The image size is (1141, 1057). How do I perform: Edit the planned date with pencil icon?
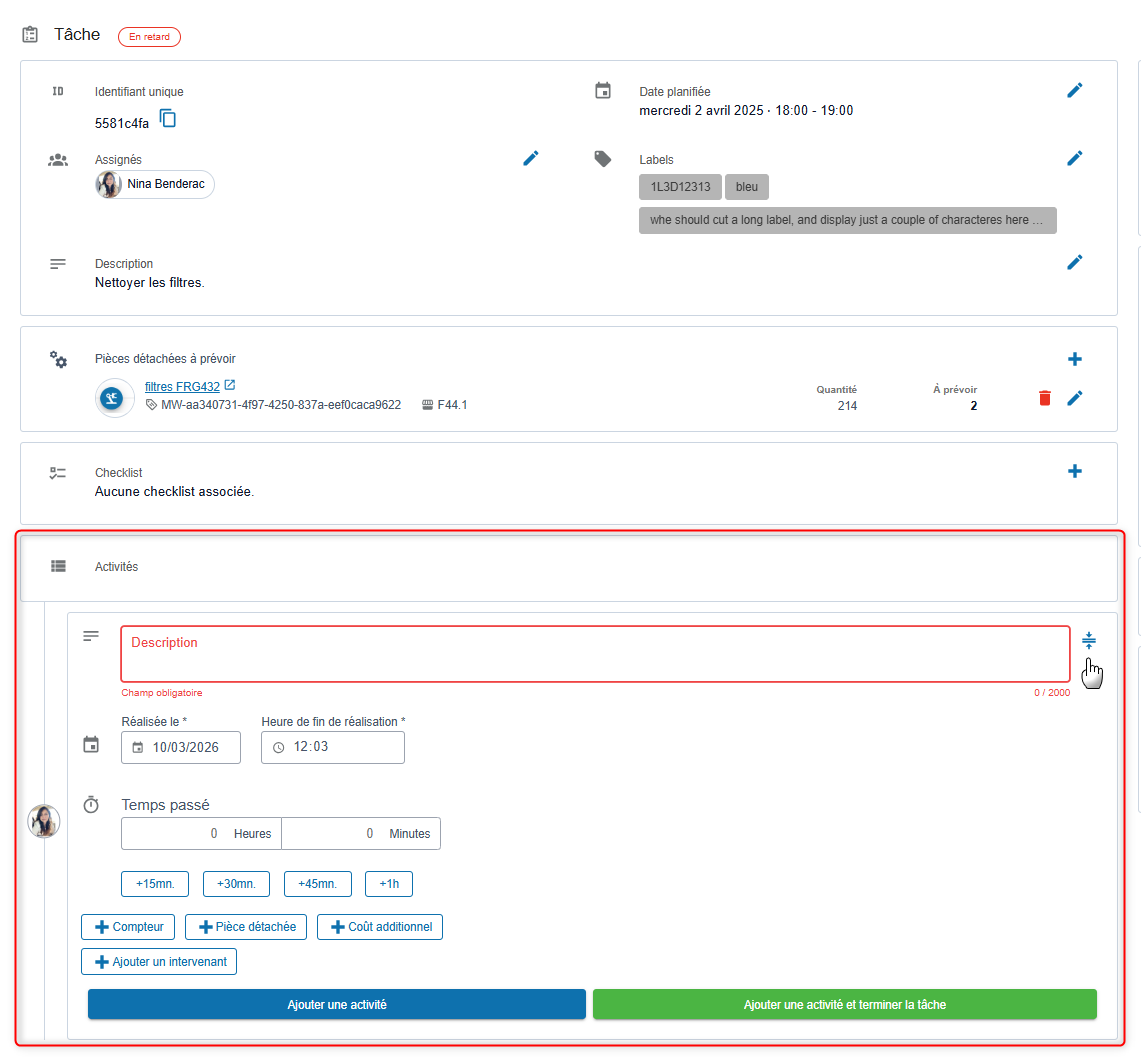[1074, 90]
